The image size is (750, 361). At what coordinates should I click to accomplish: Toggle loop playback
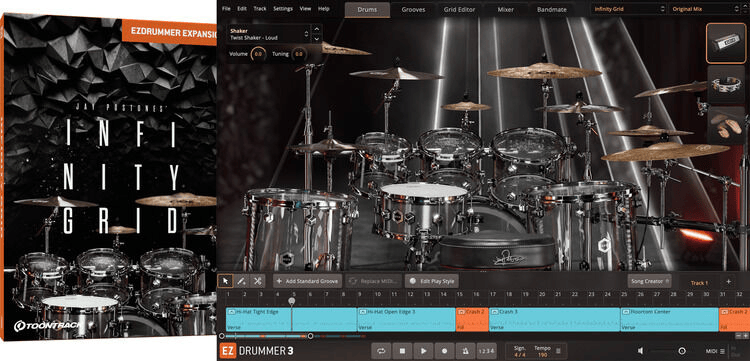[381, 350]
